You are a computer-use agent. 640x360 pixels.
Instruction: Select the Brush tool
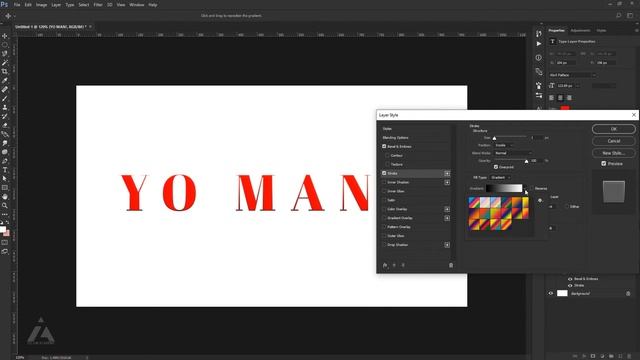4,99
